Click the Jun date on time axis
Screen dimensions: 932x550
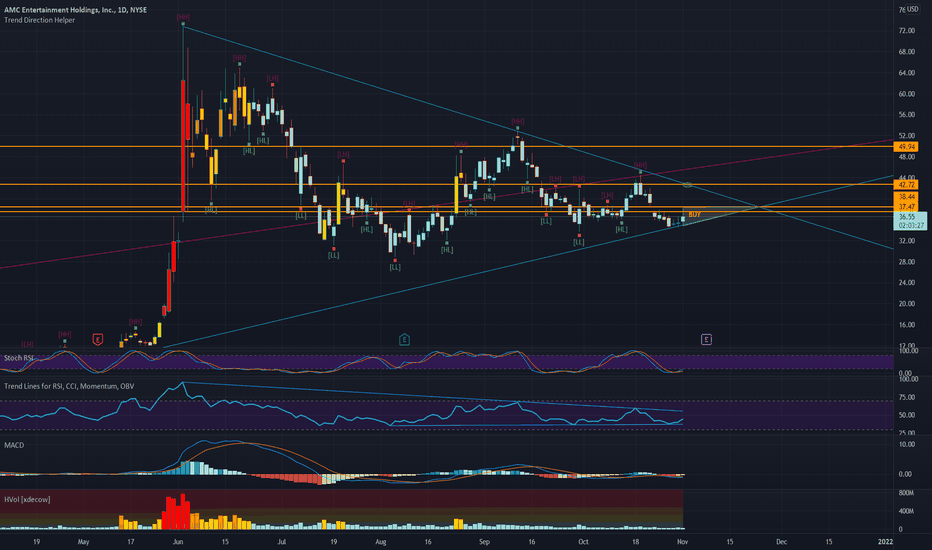coord(177,542)
